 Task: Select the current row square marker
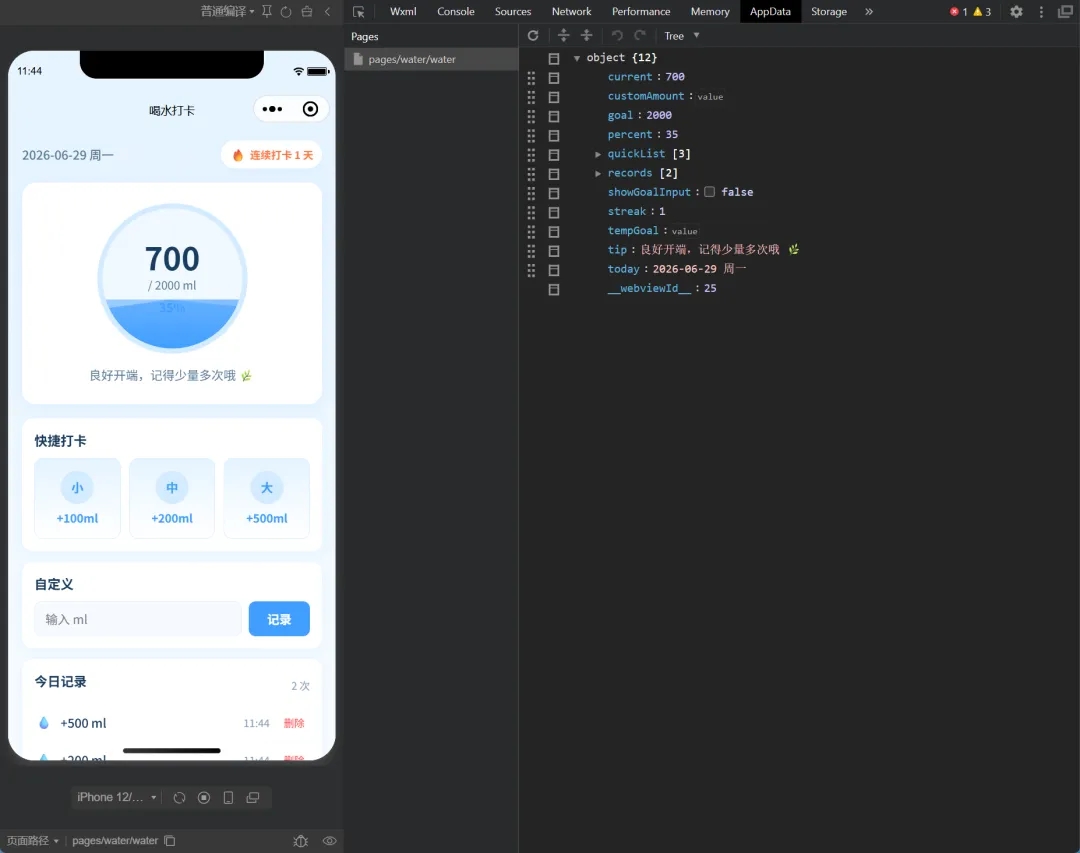coord(554,78)
